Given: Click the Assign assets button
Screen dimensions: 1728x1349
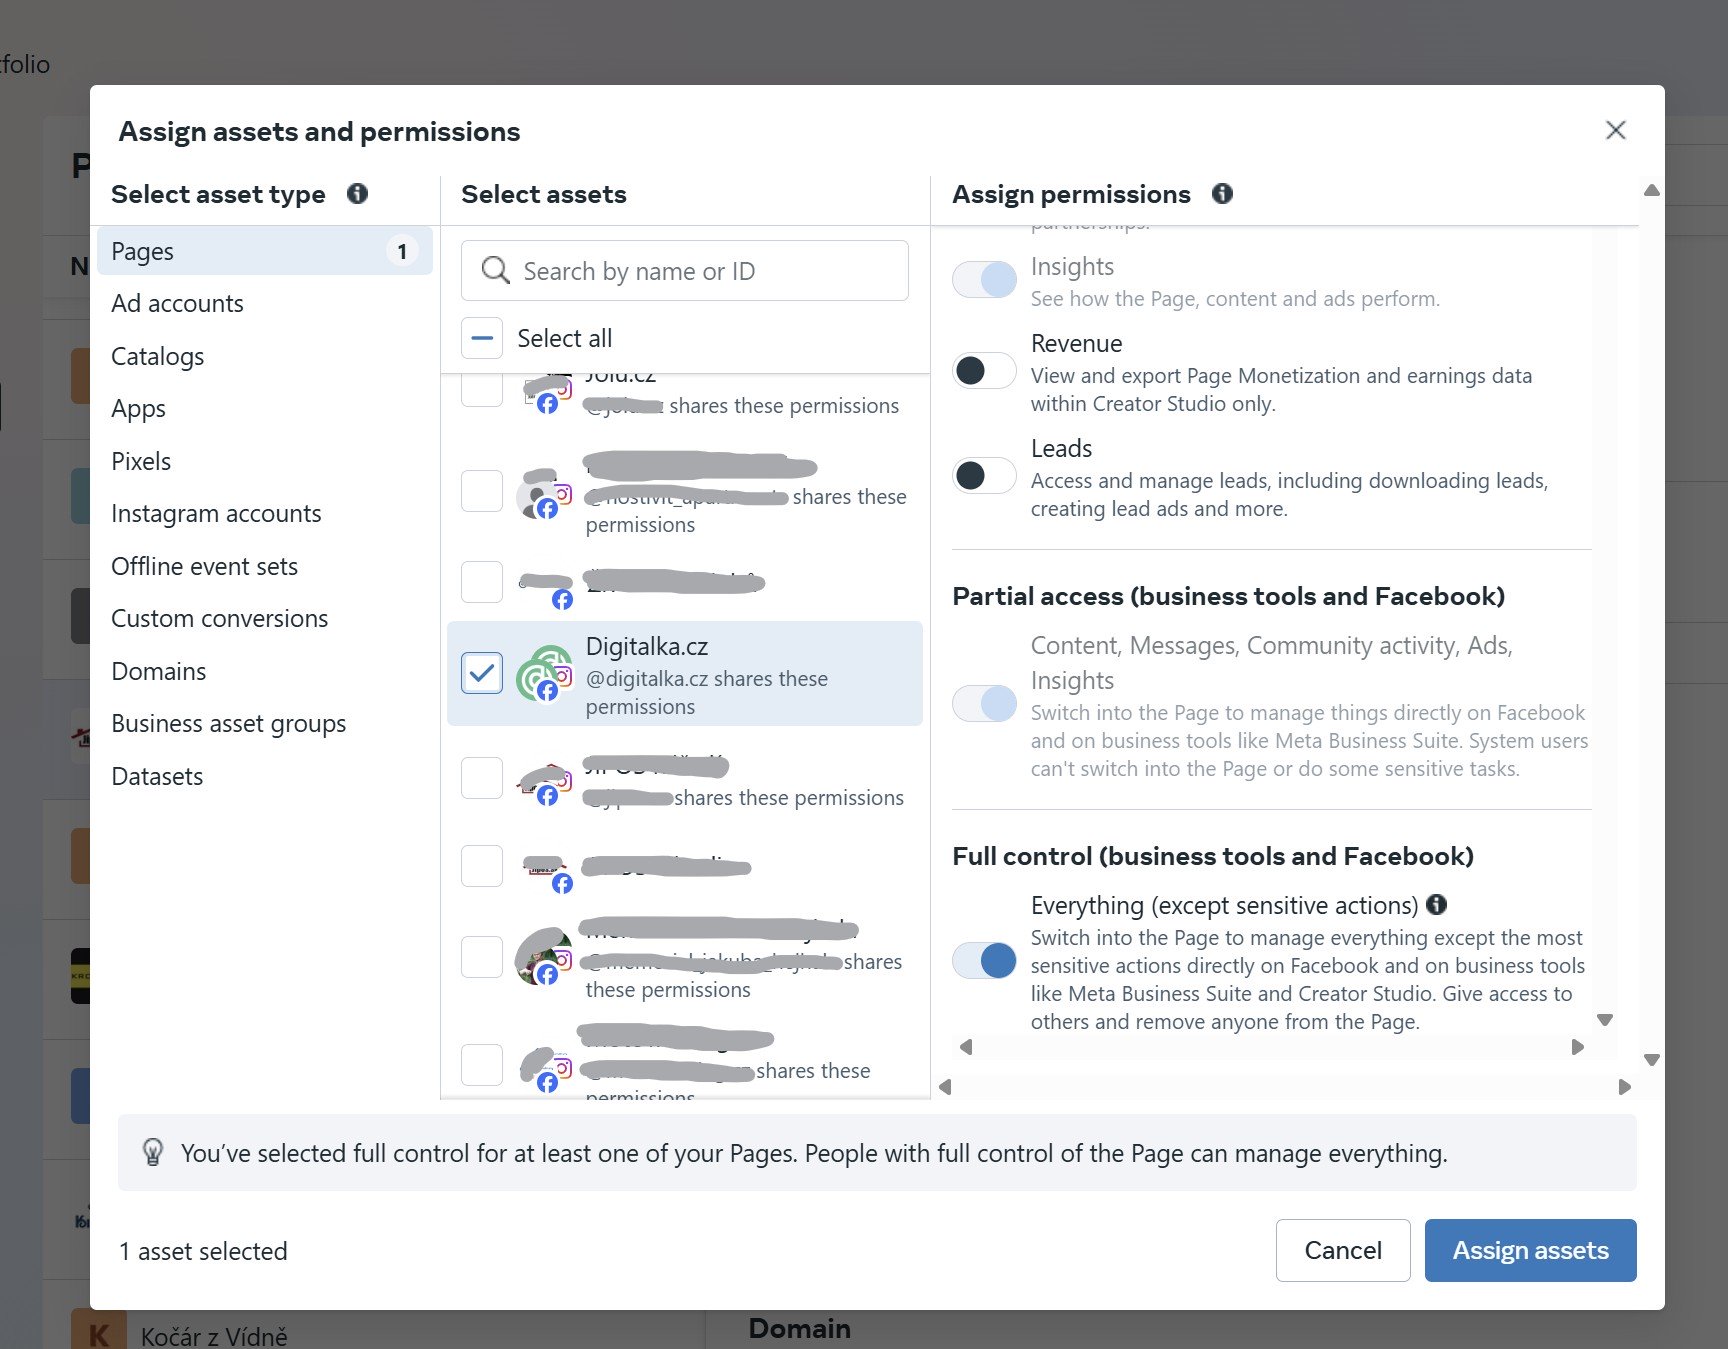Looking at the screenshot, I should [1529, 1250].
